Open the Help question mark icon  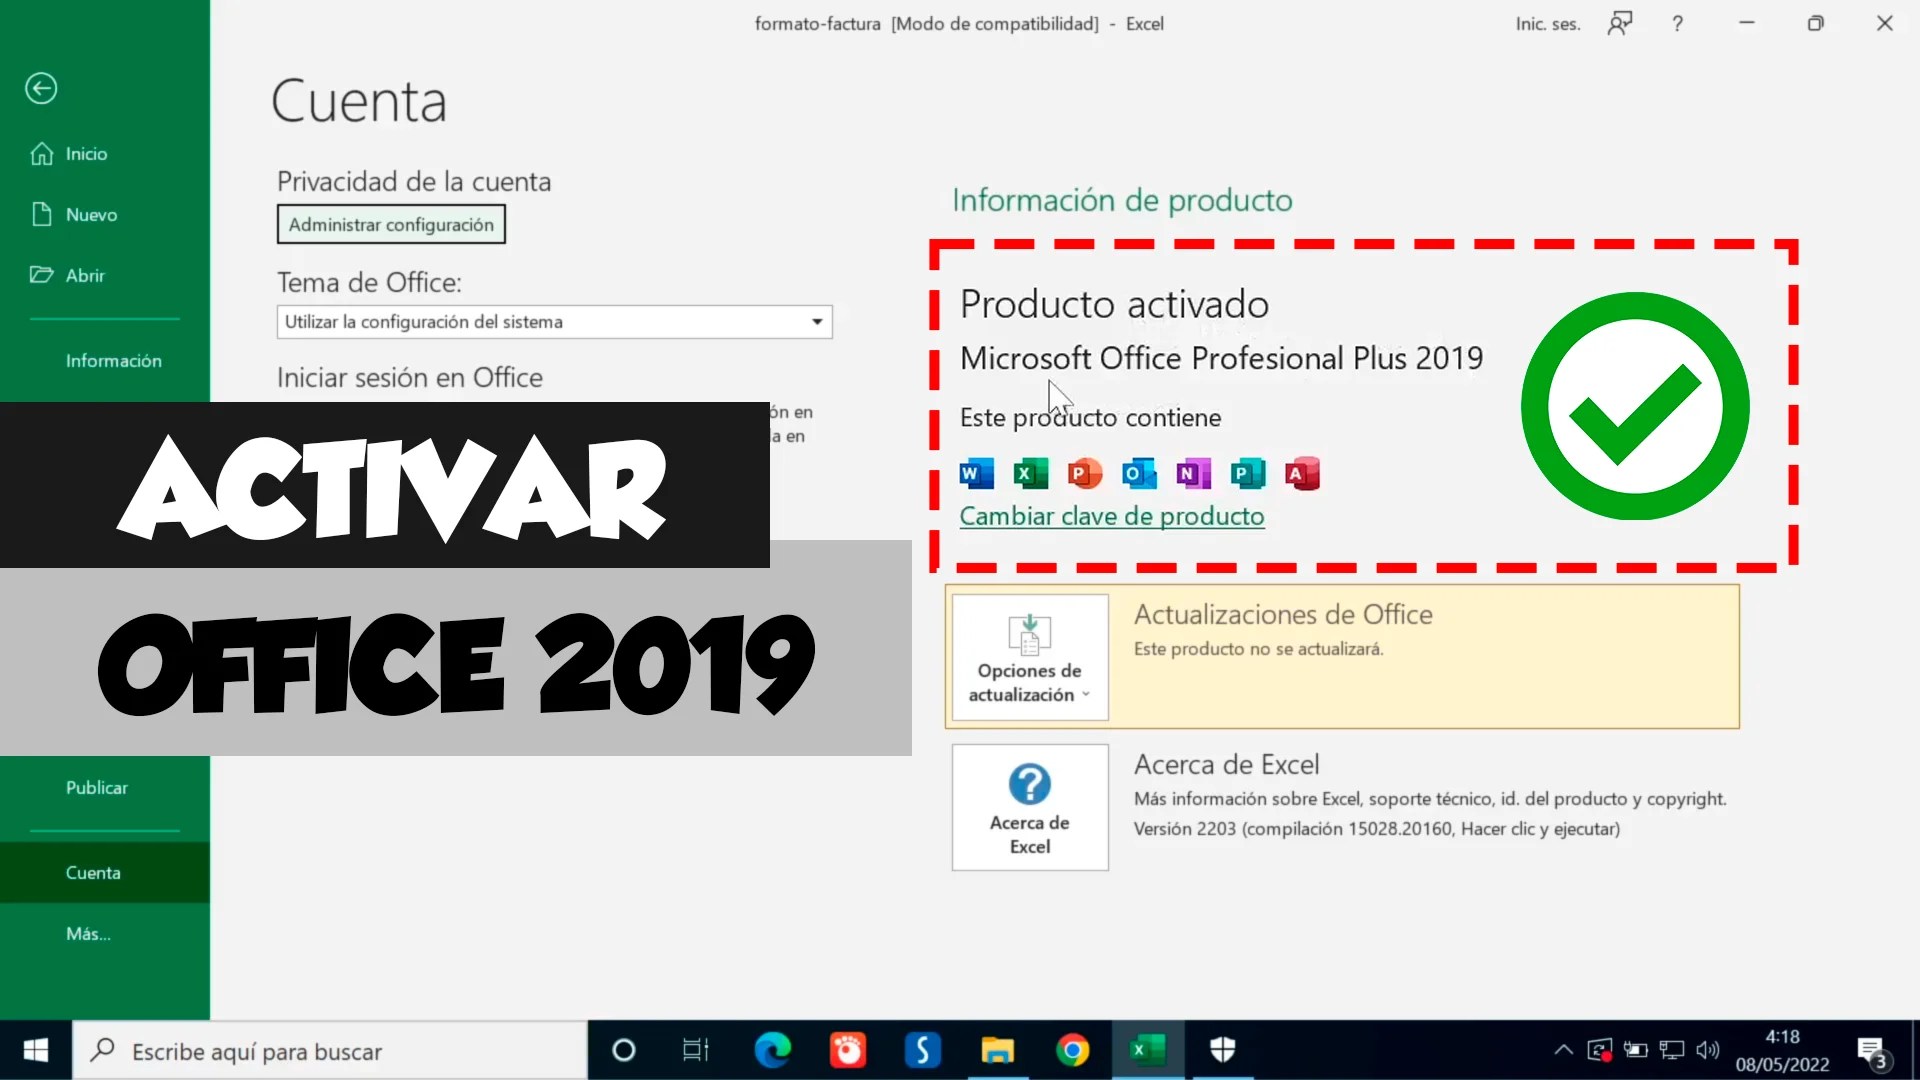(x=1677, y=24)
